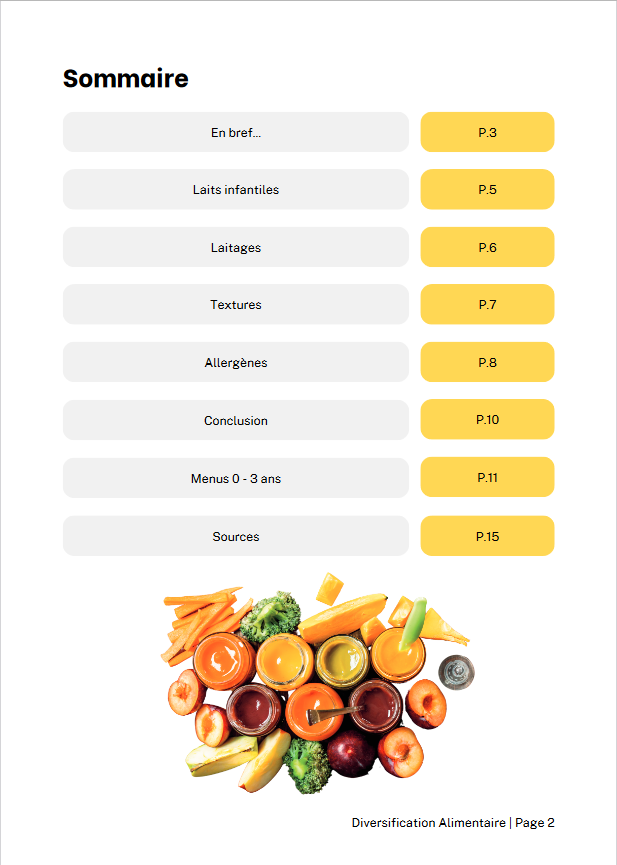Go to the Sources section
Screen dimensions: 617x865
tap(236, 537)
